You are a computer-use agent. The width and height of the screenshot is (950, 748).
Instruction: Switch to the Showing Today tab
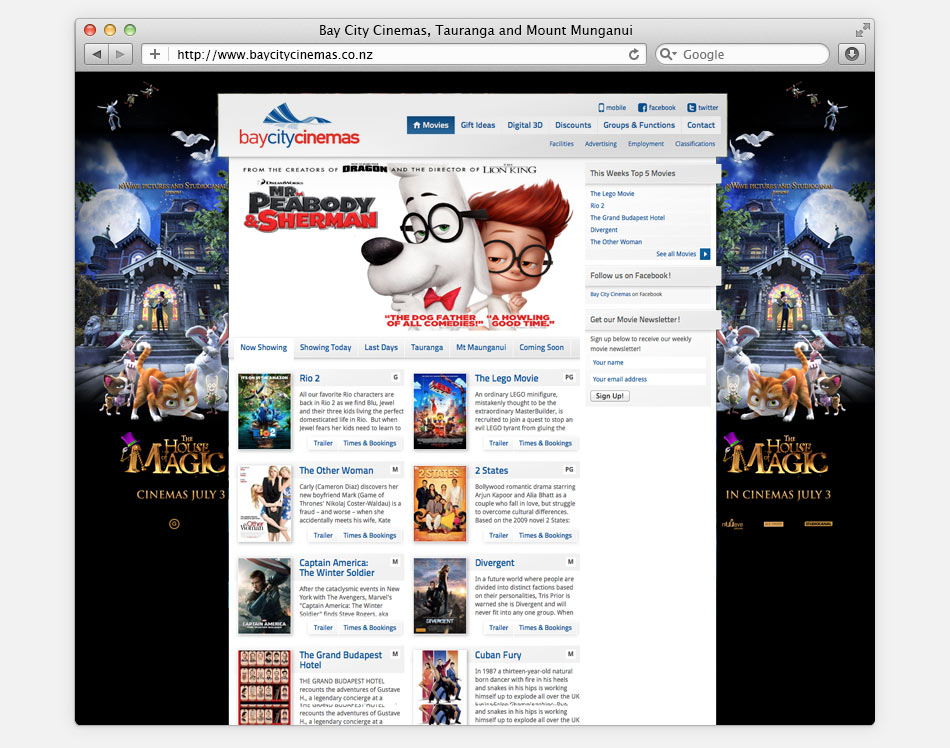click(x=325, y=348)
